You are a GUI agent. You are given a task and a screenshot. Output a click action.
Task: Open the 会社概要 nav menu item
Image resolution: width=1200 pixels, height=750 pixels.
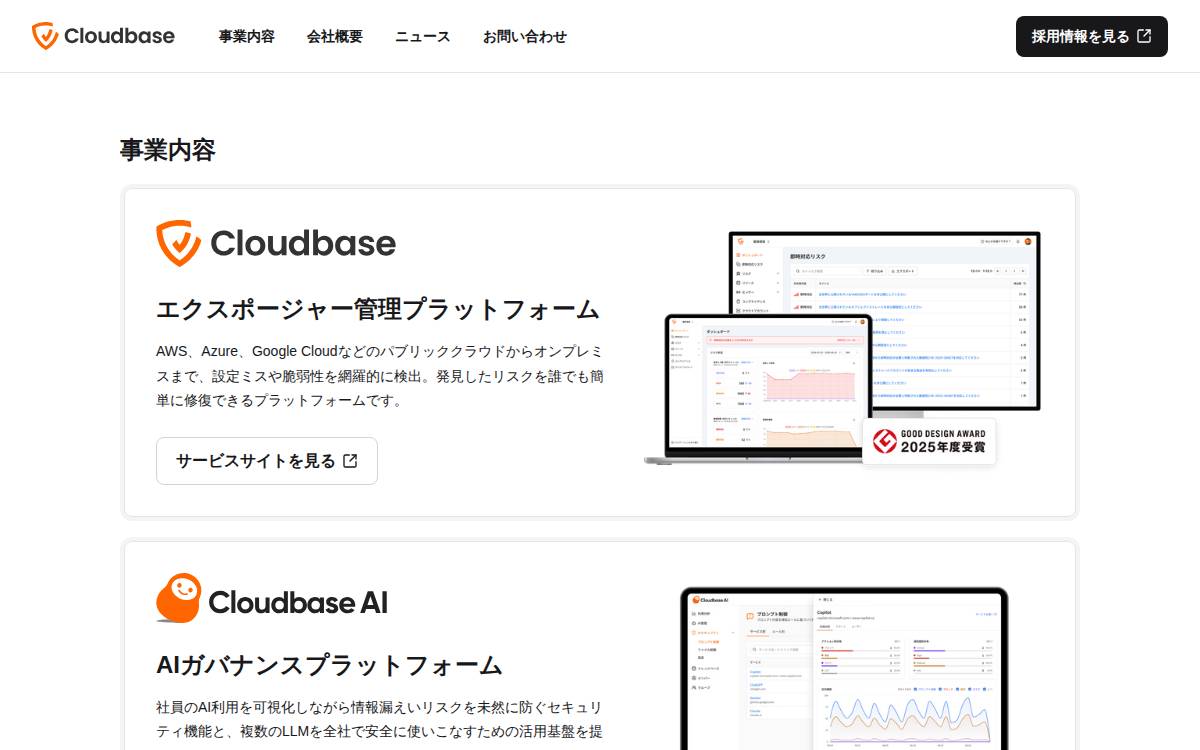[334, 36]
